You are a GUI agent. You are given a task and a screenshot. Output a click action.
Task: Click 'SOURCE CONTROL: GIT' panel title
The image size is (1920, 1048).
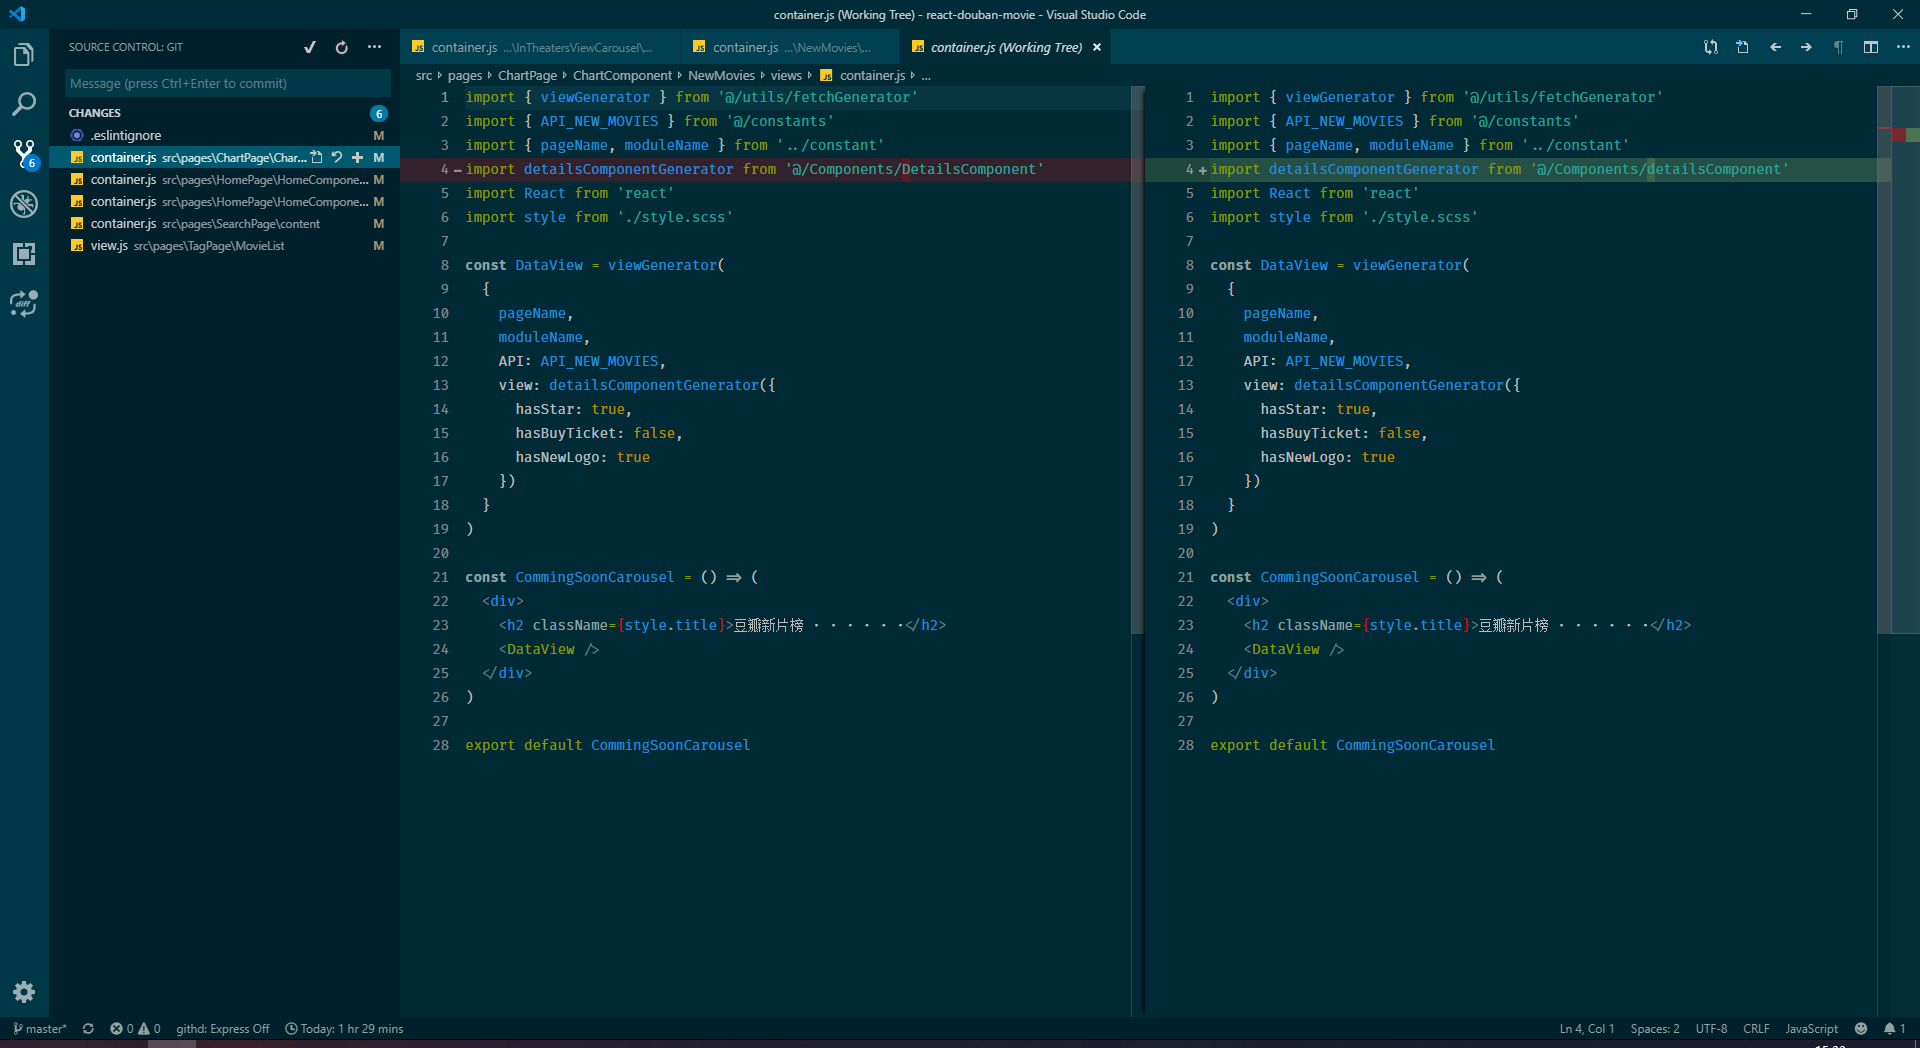tap(126, 47)
